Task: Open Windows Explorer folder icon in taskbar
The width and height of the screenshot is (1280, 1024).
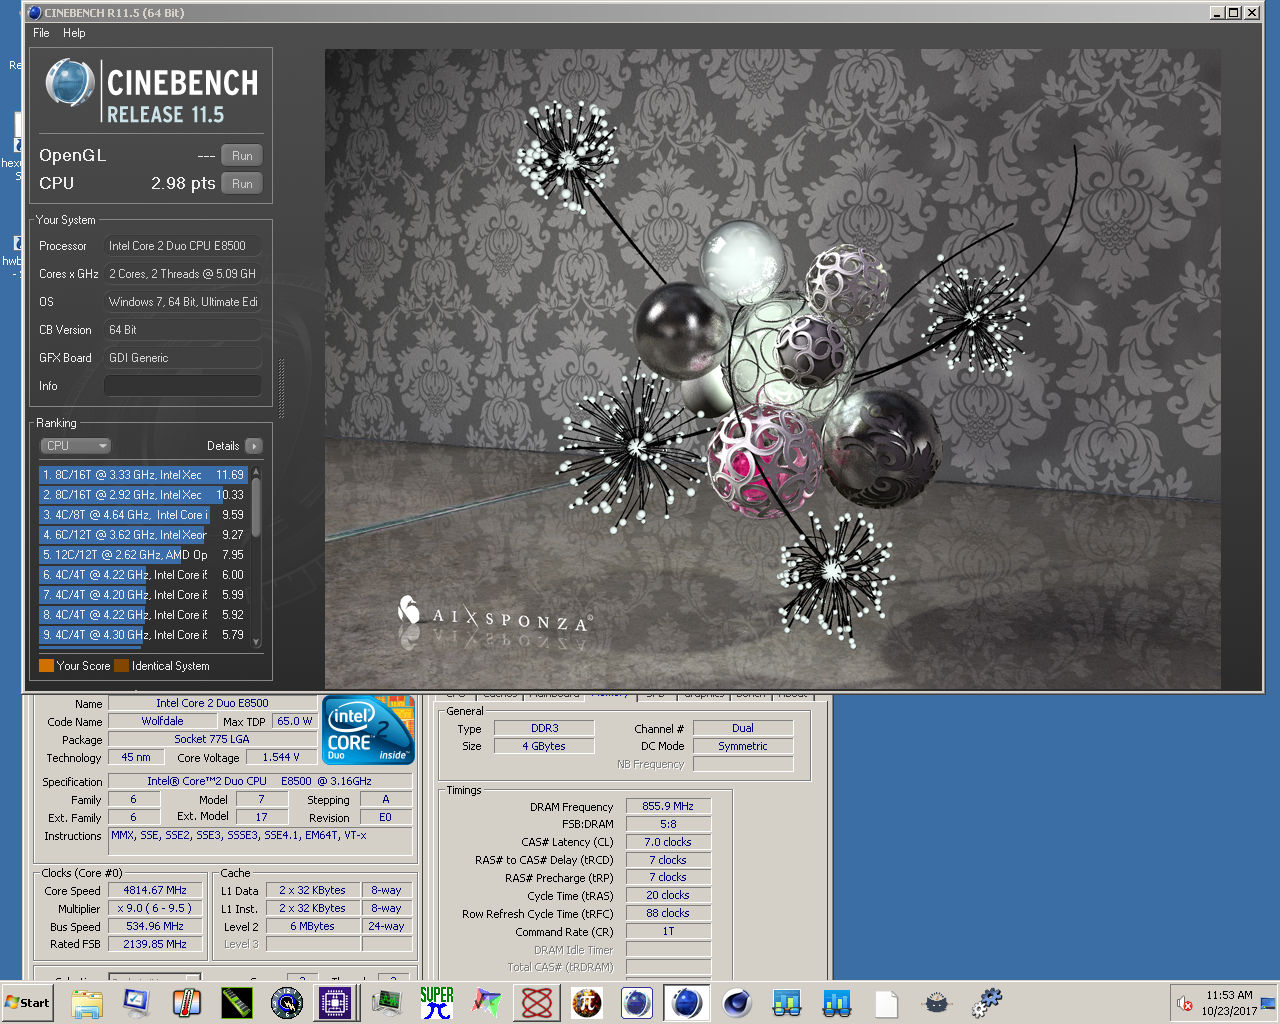Action: [x=87, y=1003]
